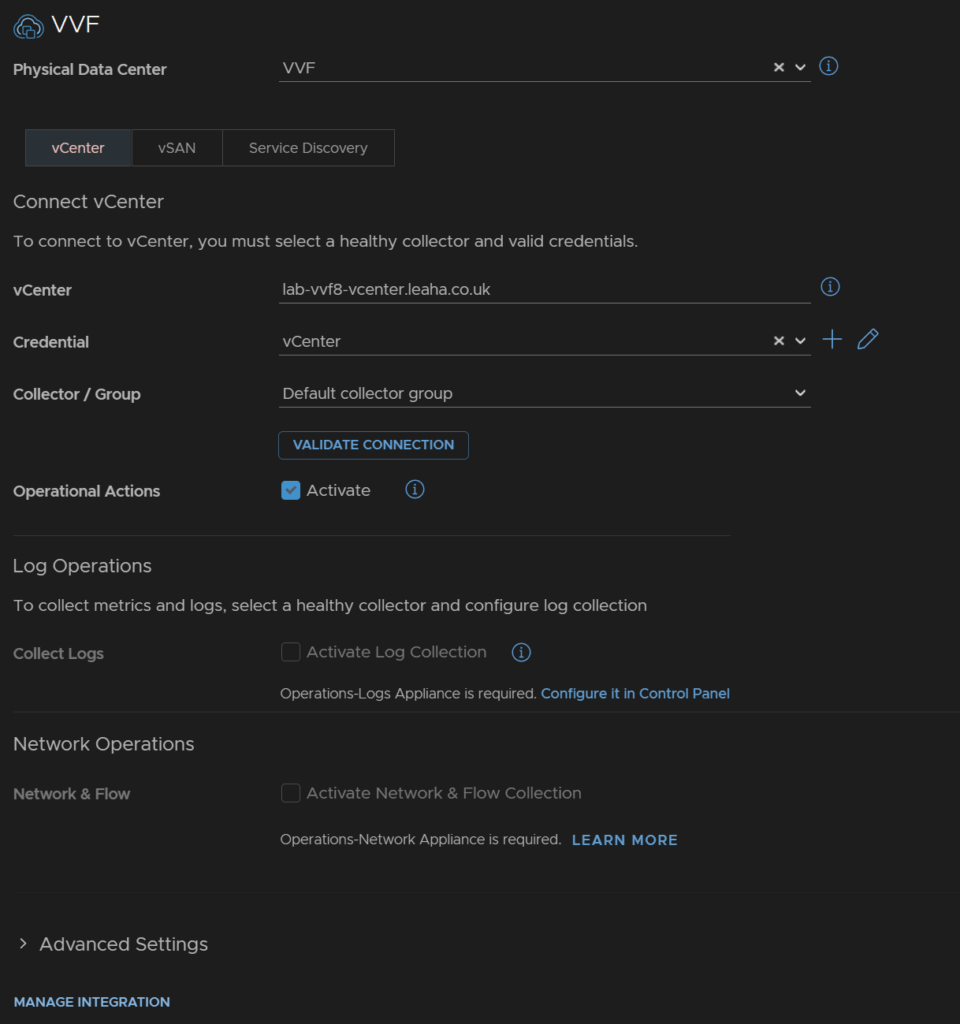This screenshot has width=960, height=1024.
Task: Show info for Operational Actions Activate
Action: (x=414, y=489)
